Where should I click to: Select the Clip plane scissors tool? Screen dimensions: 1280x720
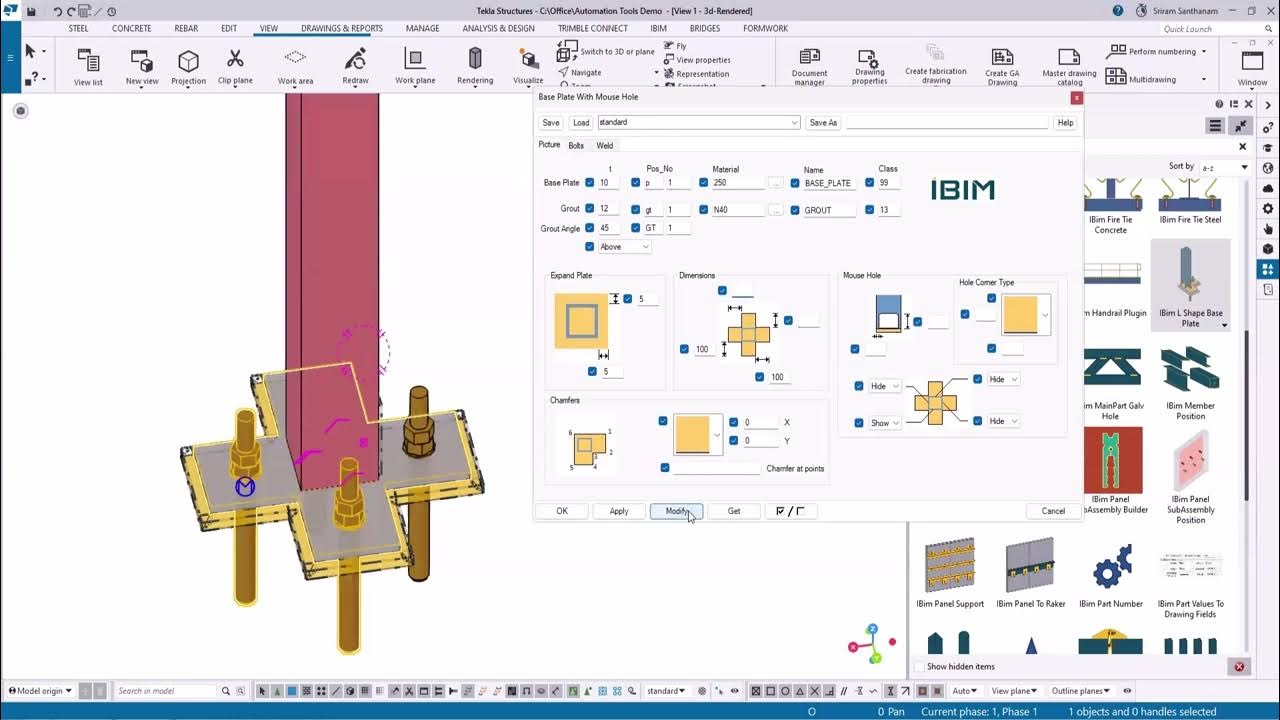[x=235, y=67]
